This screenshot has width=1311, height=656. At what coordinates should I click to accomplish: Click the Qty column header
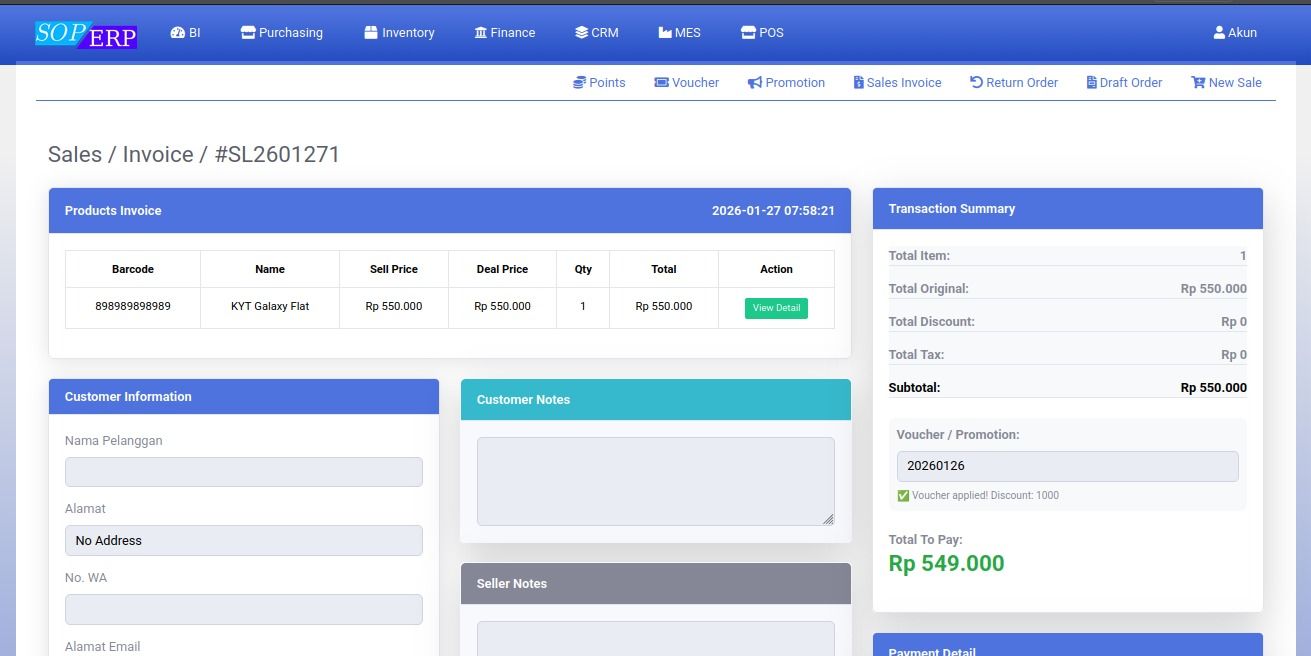point(583,269)
